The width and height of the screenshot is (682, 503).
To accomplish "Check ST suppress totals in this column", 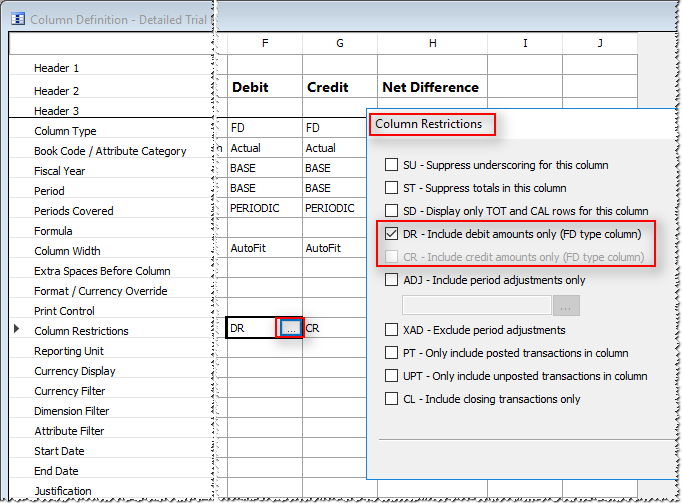I will click(393, 188).
